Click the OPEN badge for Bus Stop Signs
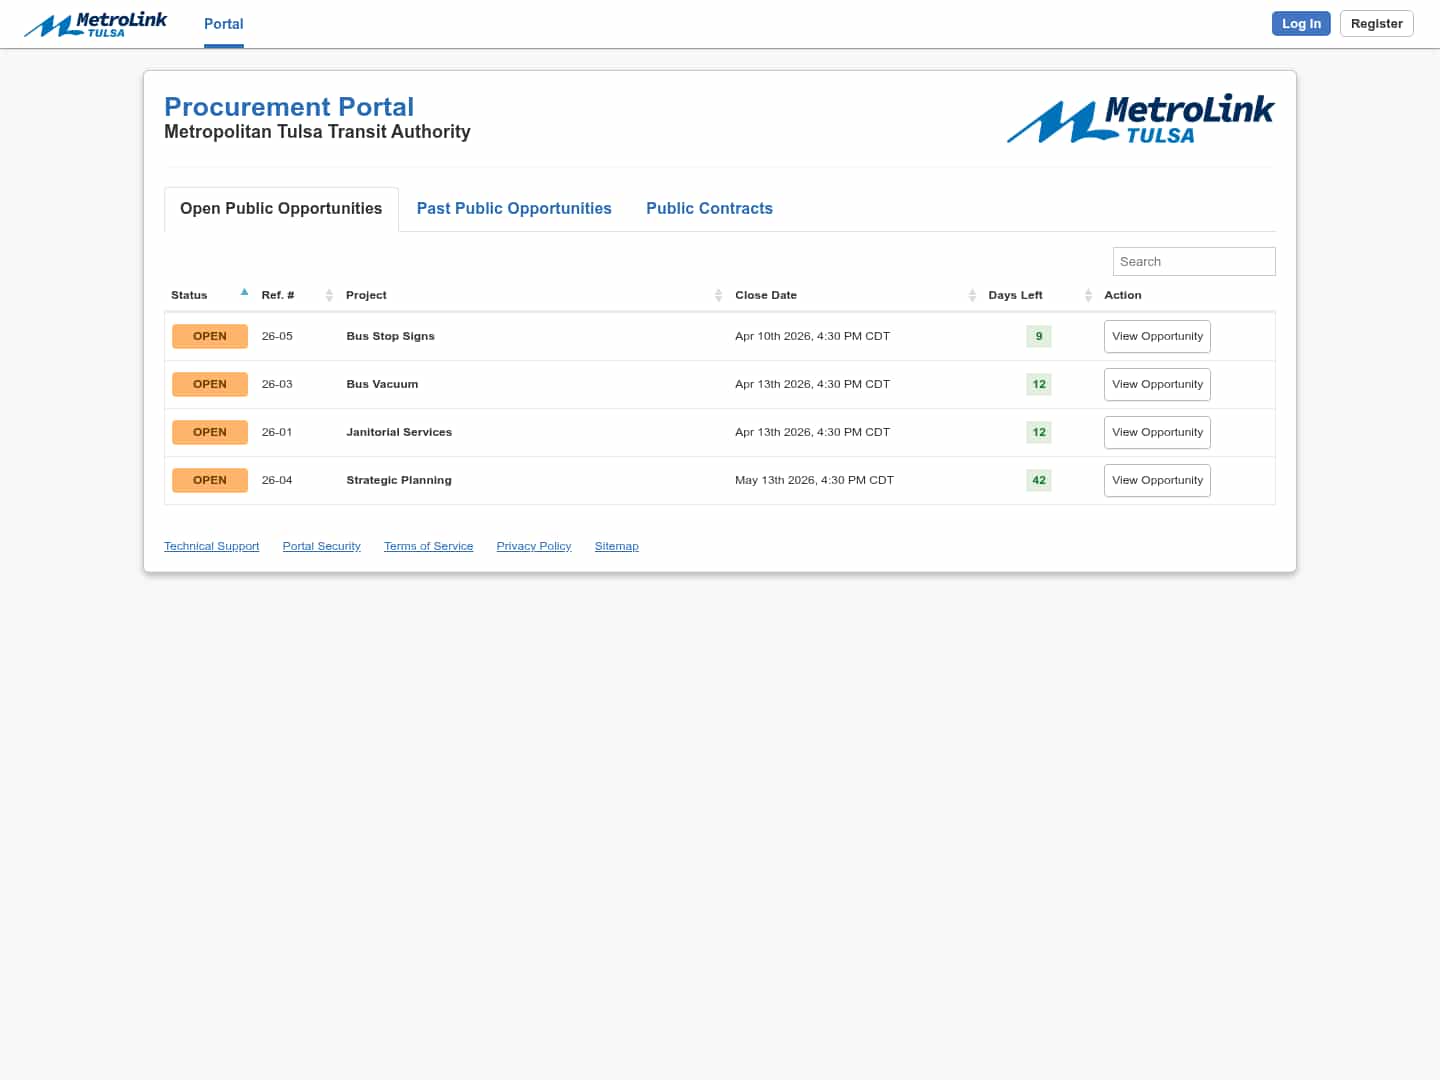The height and width of the screenshot is (1080, 1440). coord(210,336)
